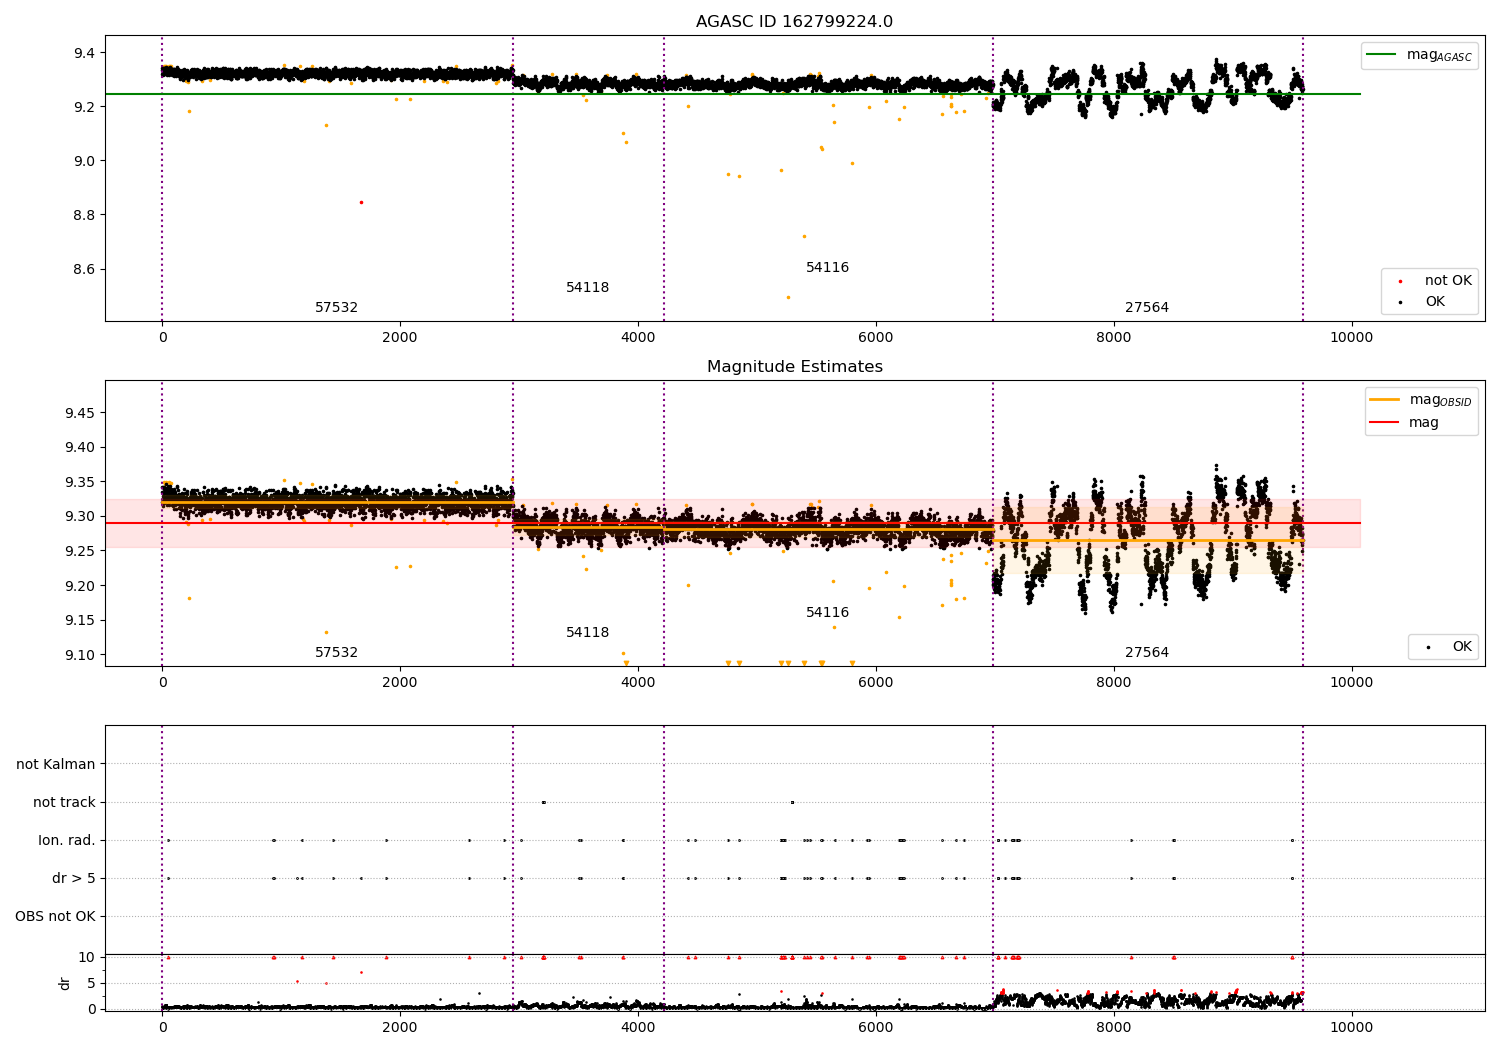1500x1050 pixels.
Task: Click the 10 tick on the dr axis
Action: click(87, 957)
